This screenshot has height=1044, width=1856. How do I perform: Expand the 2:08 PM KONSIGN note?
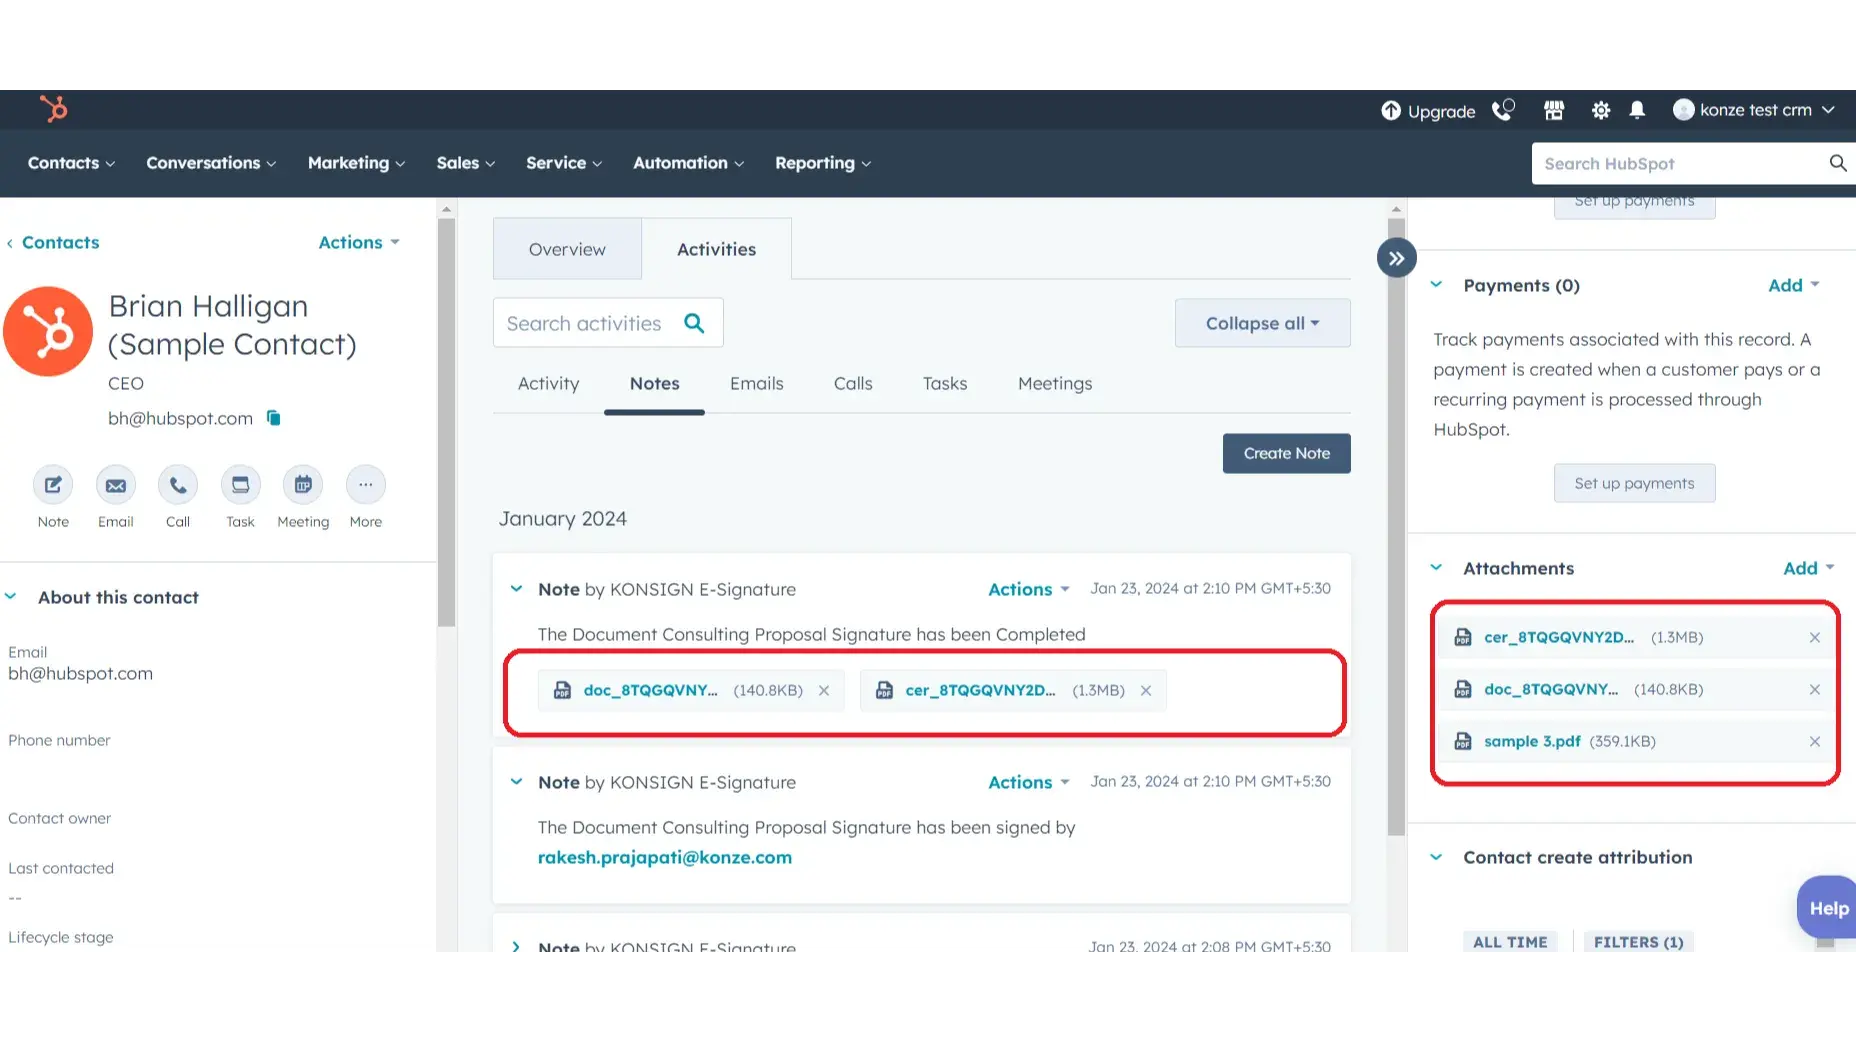pyautogui.click(x=516, y=946)
